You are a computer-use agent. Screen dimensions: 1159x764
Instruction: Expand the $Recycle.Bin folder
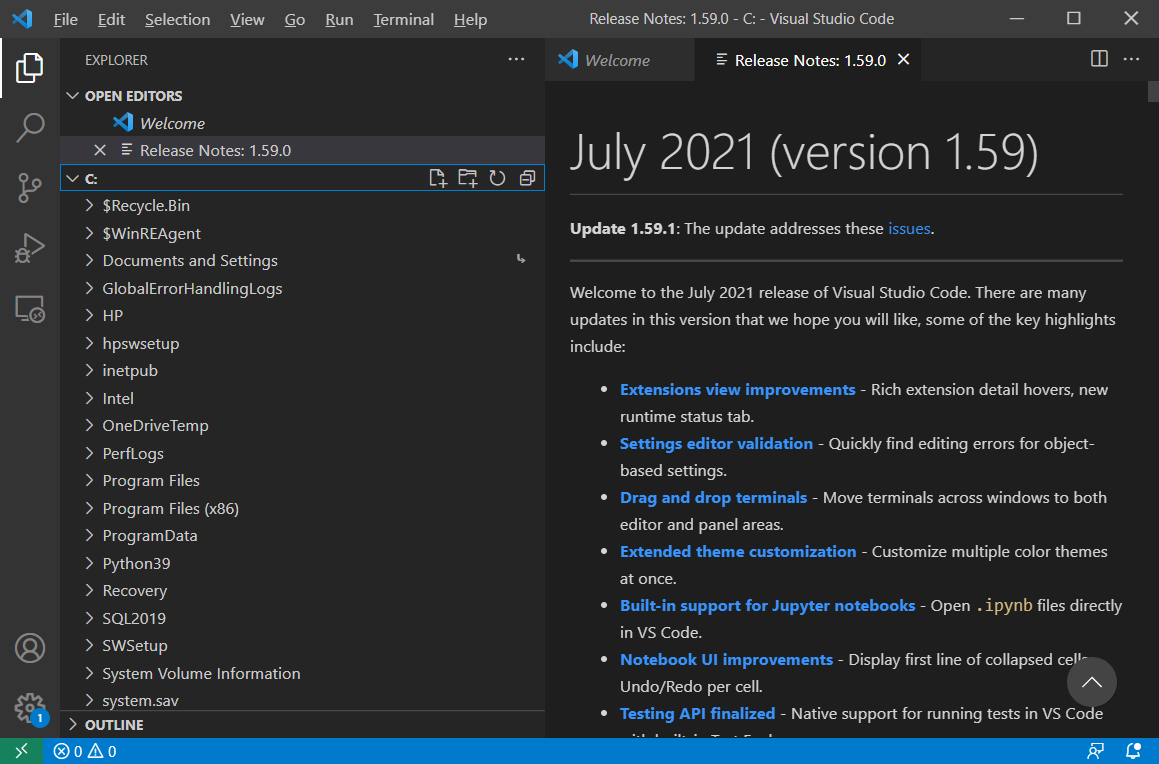click(89, 205)
